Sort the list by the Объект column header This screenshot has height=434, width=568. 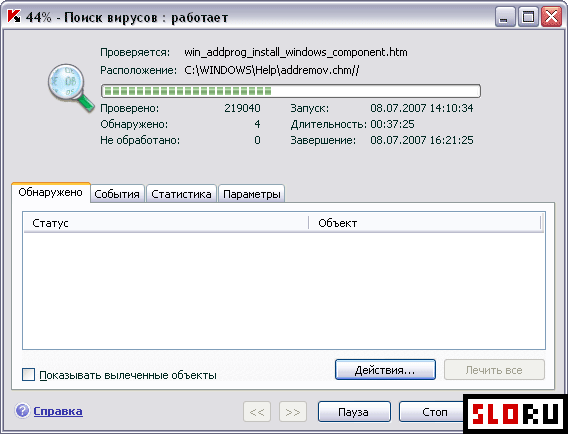point(425,223)
